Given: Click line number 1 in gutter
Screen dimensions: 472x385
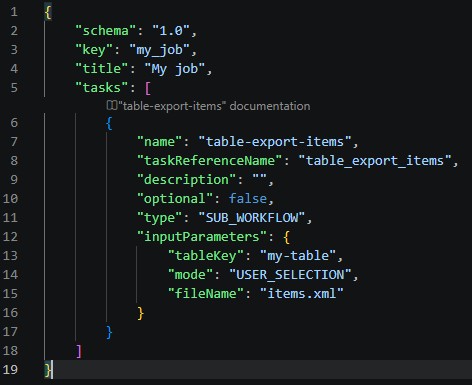Looking at the screenshot, I should tap(14, 12).
